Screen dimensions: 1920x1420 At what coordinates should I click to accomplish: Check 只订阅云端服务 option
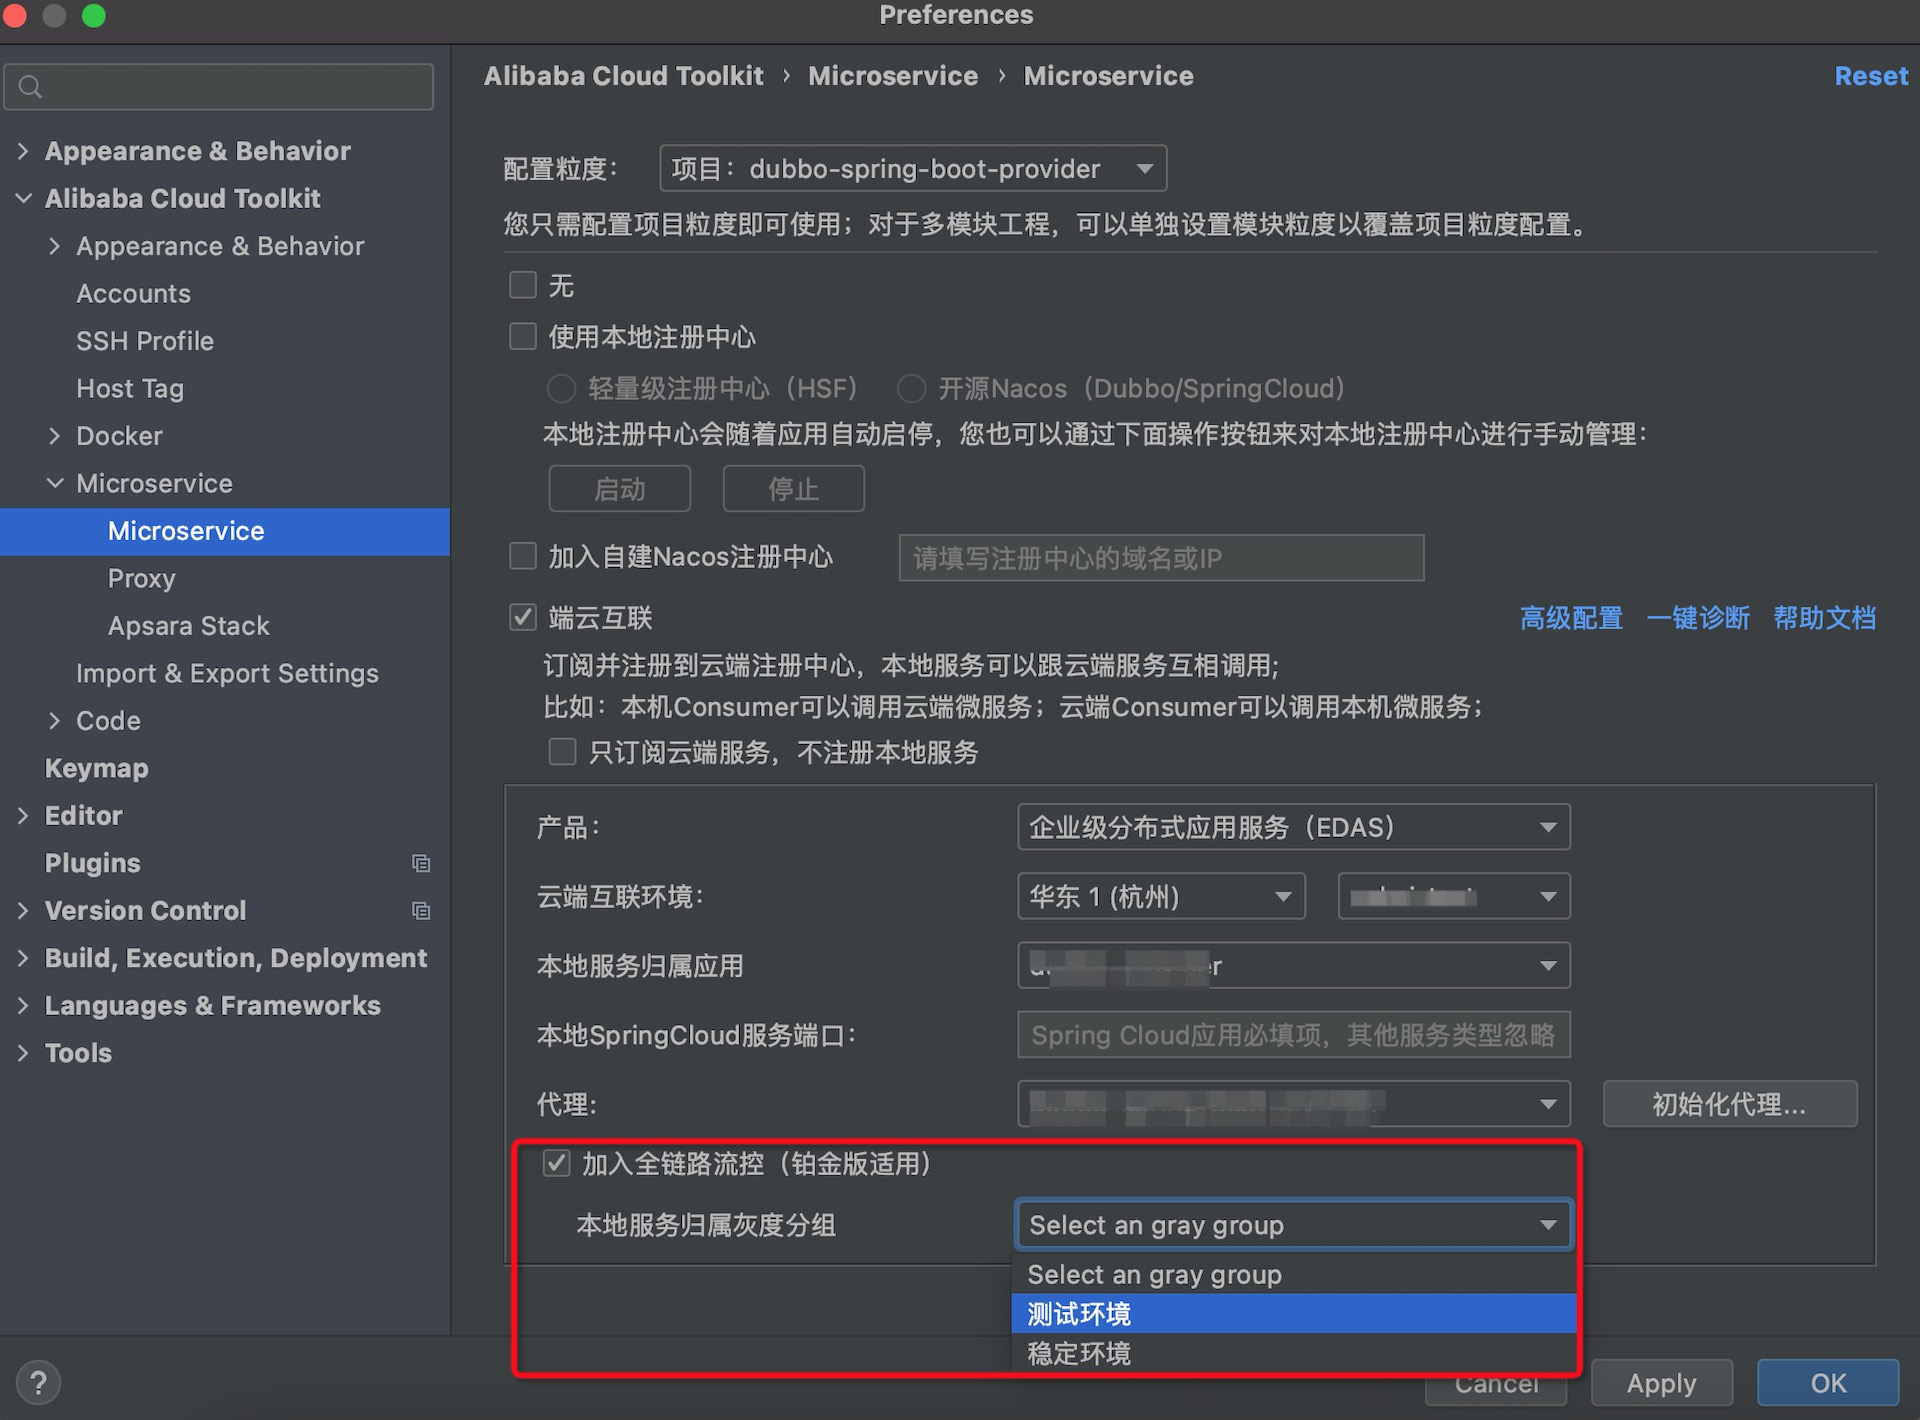(562, 752)
